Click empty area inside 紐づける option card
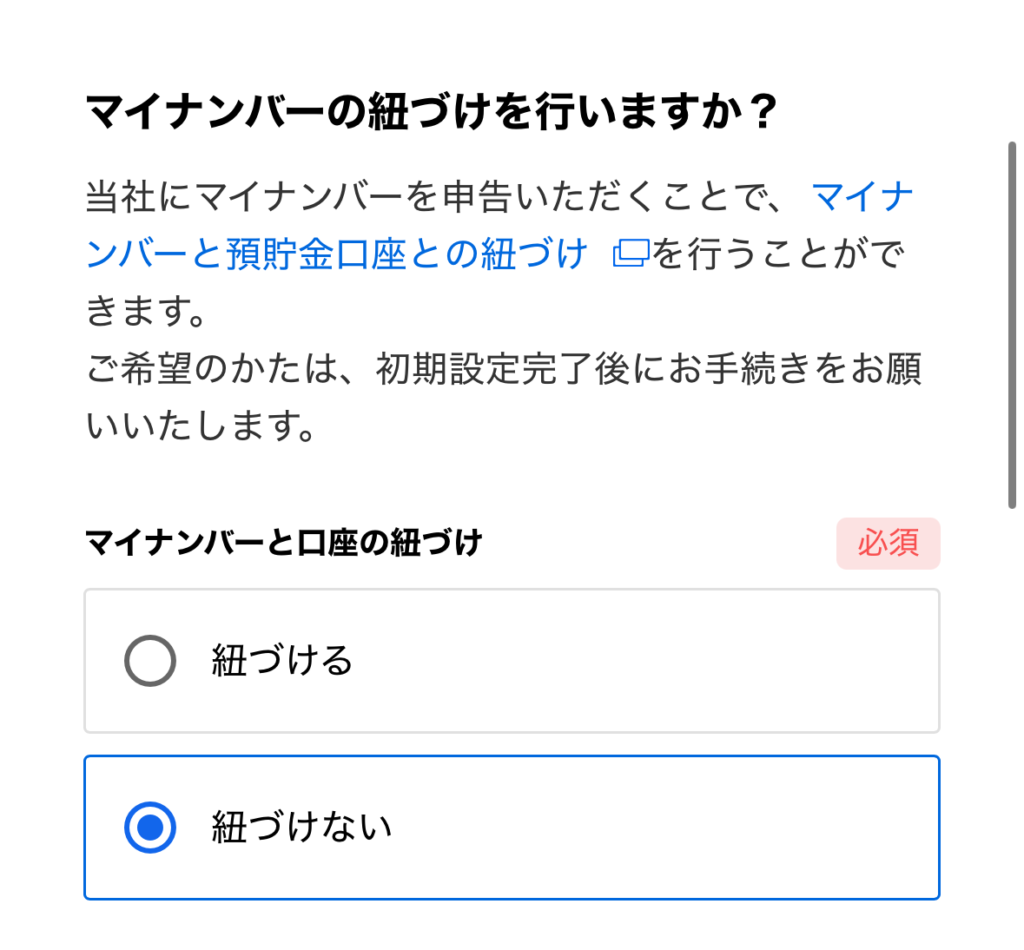This screenshot has width=1024, height=950. [x=650, y=661]
